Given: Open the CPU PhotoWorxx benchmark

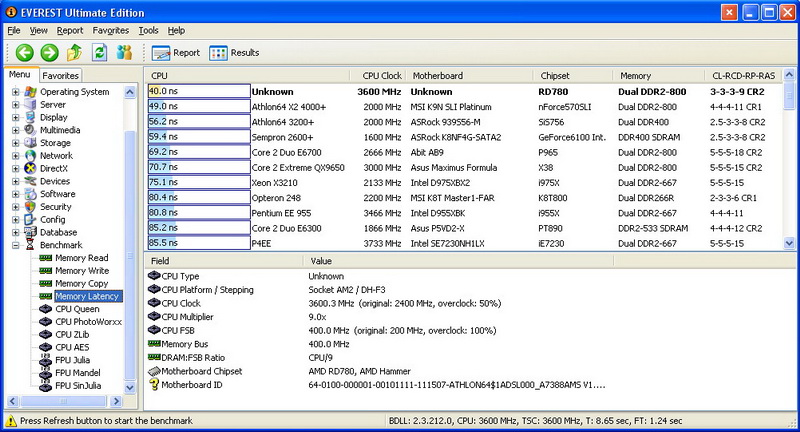Looking at the screenshot, I should pyautogui.click(x=89, y=322).
